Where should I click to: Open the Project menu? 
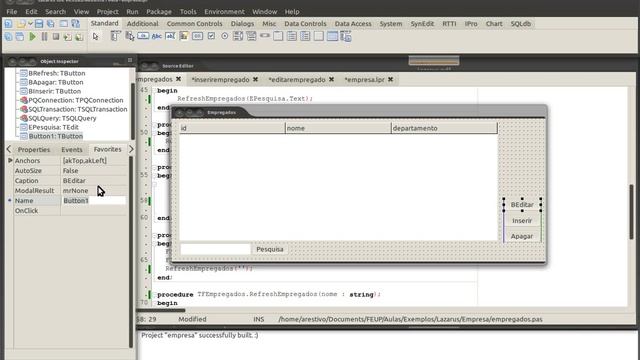[108, 11]
